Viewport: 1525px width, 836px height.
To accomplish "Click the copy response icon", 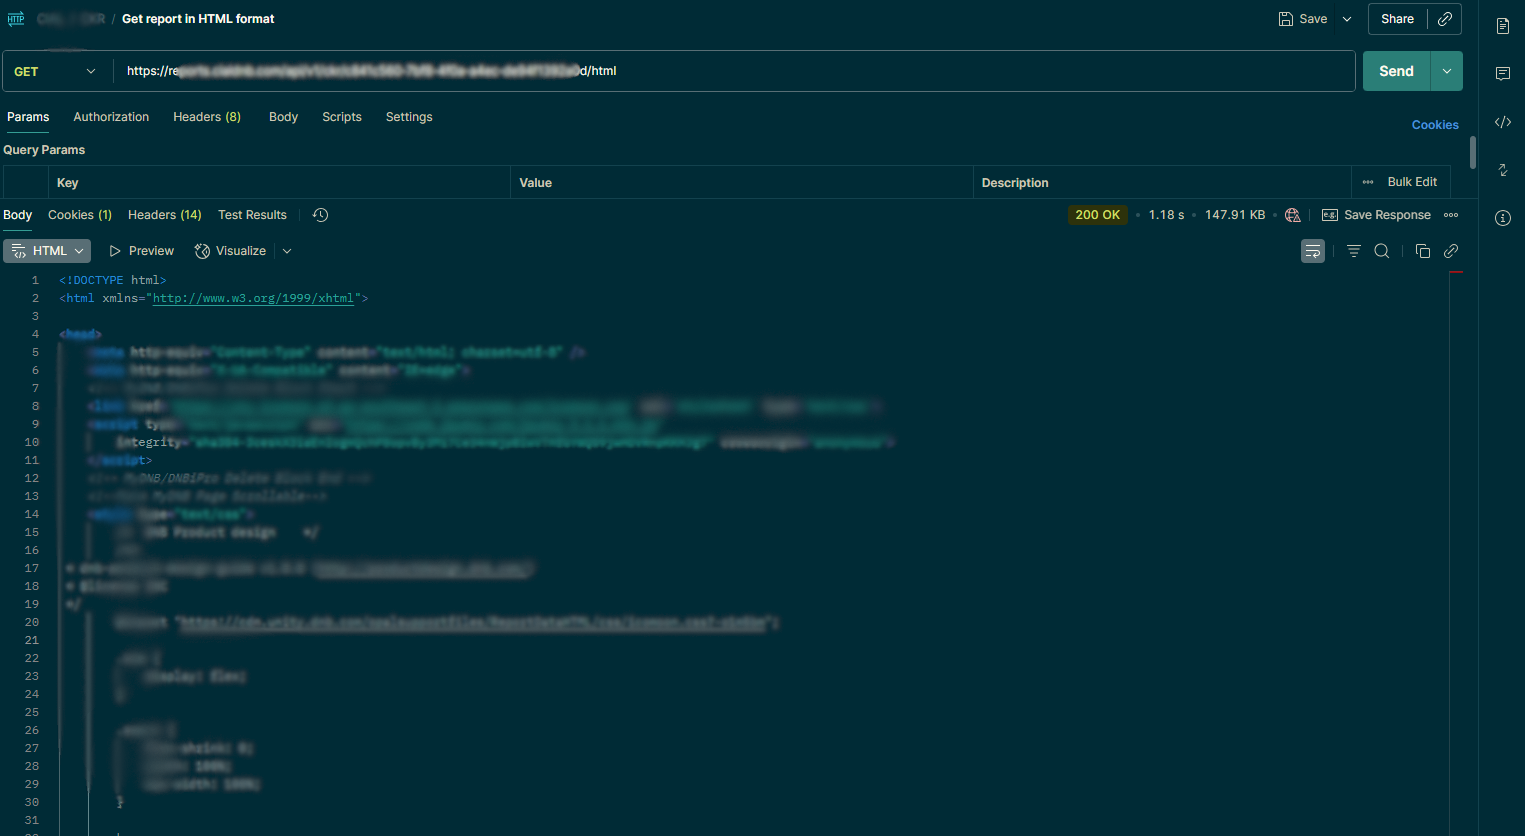I will point(1423,251).
